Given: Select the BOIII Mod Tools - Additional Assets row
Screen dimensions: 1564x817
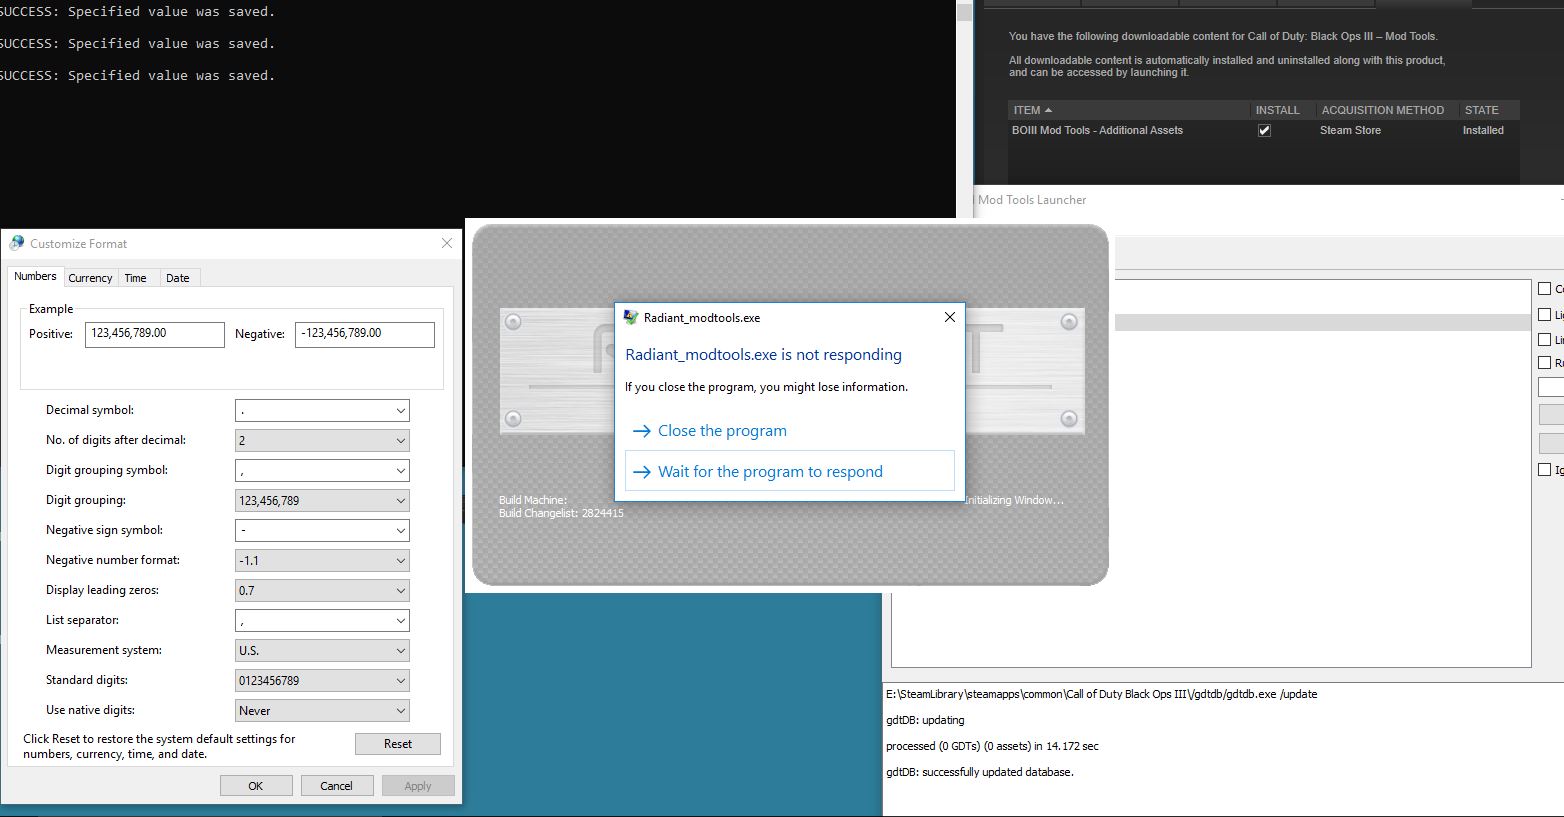Looking at the screenshot, I should click(x=1264, y=130).
